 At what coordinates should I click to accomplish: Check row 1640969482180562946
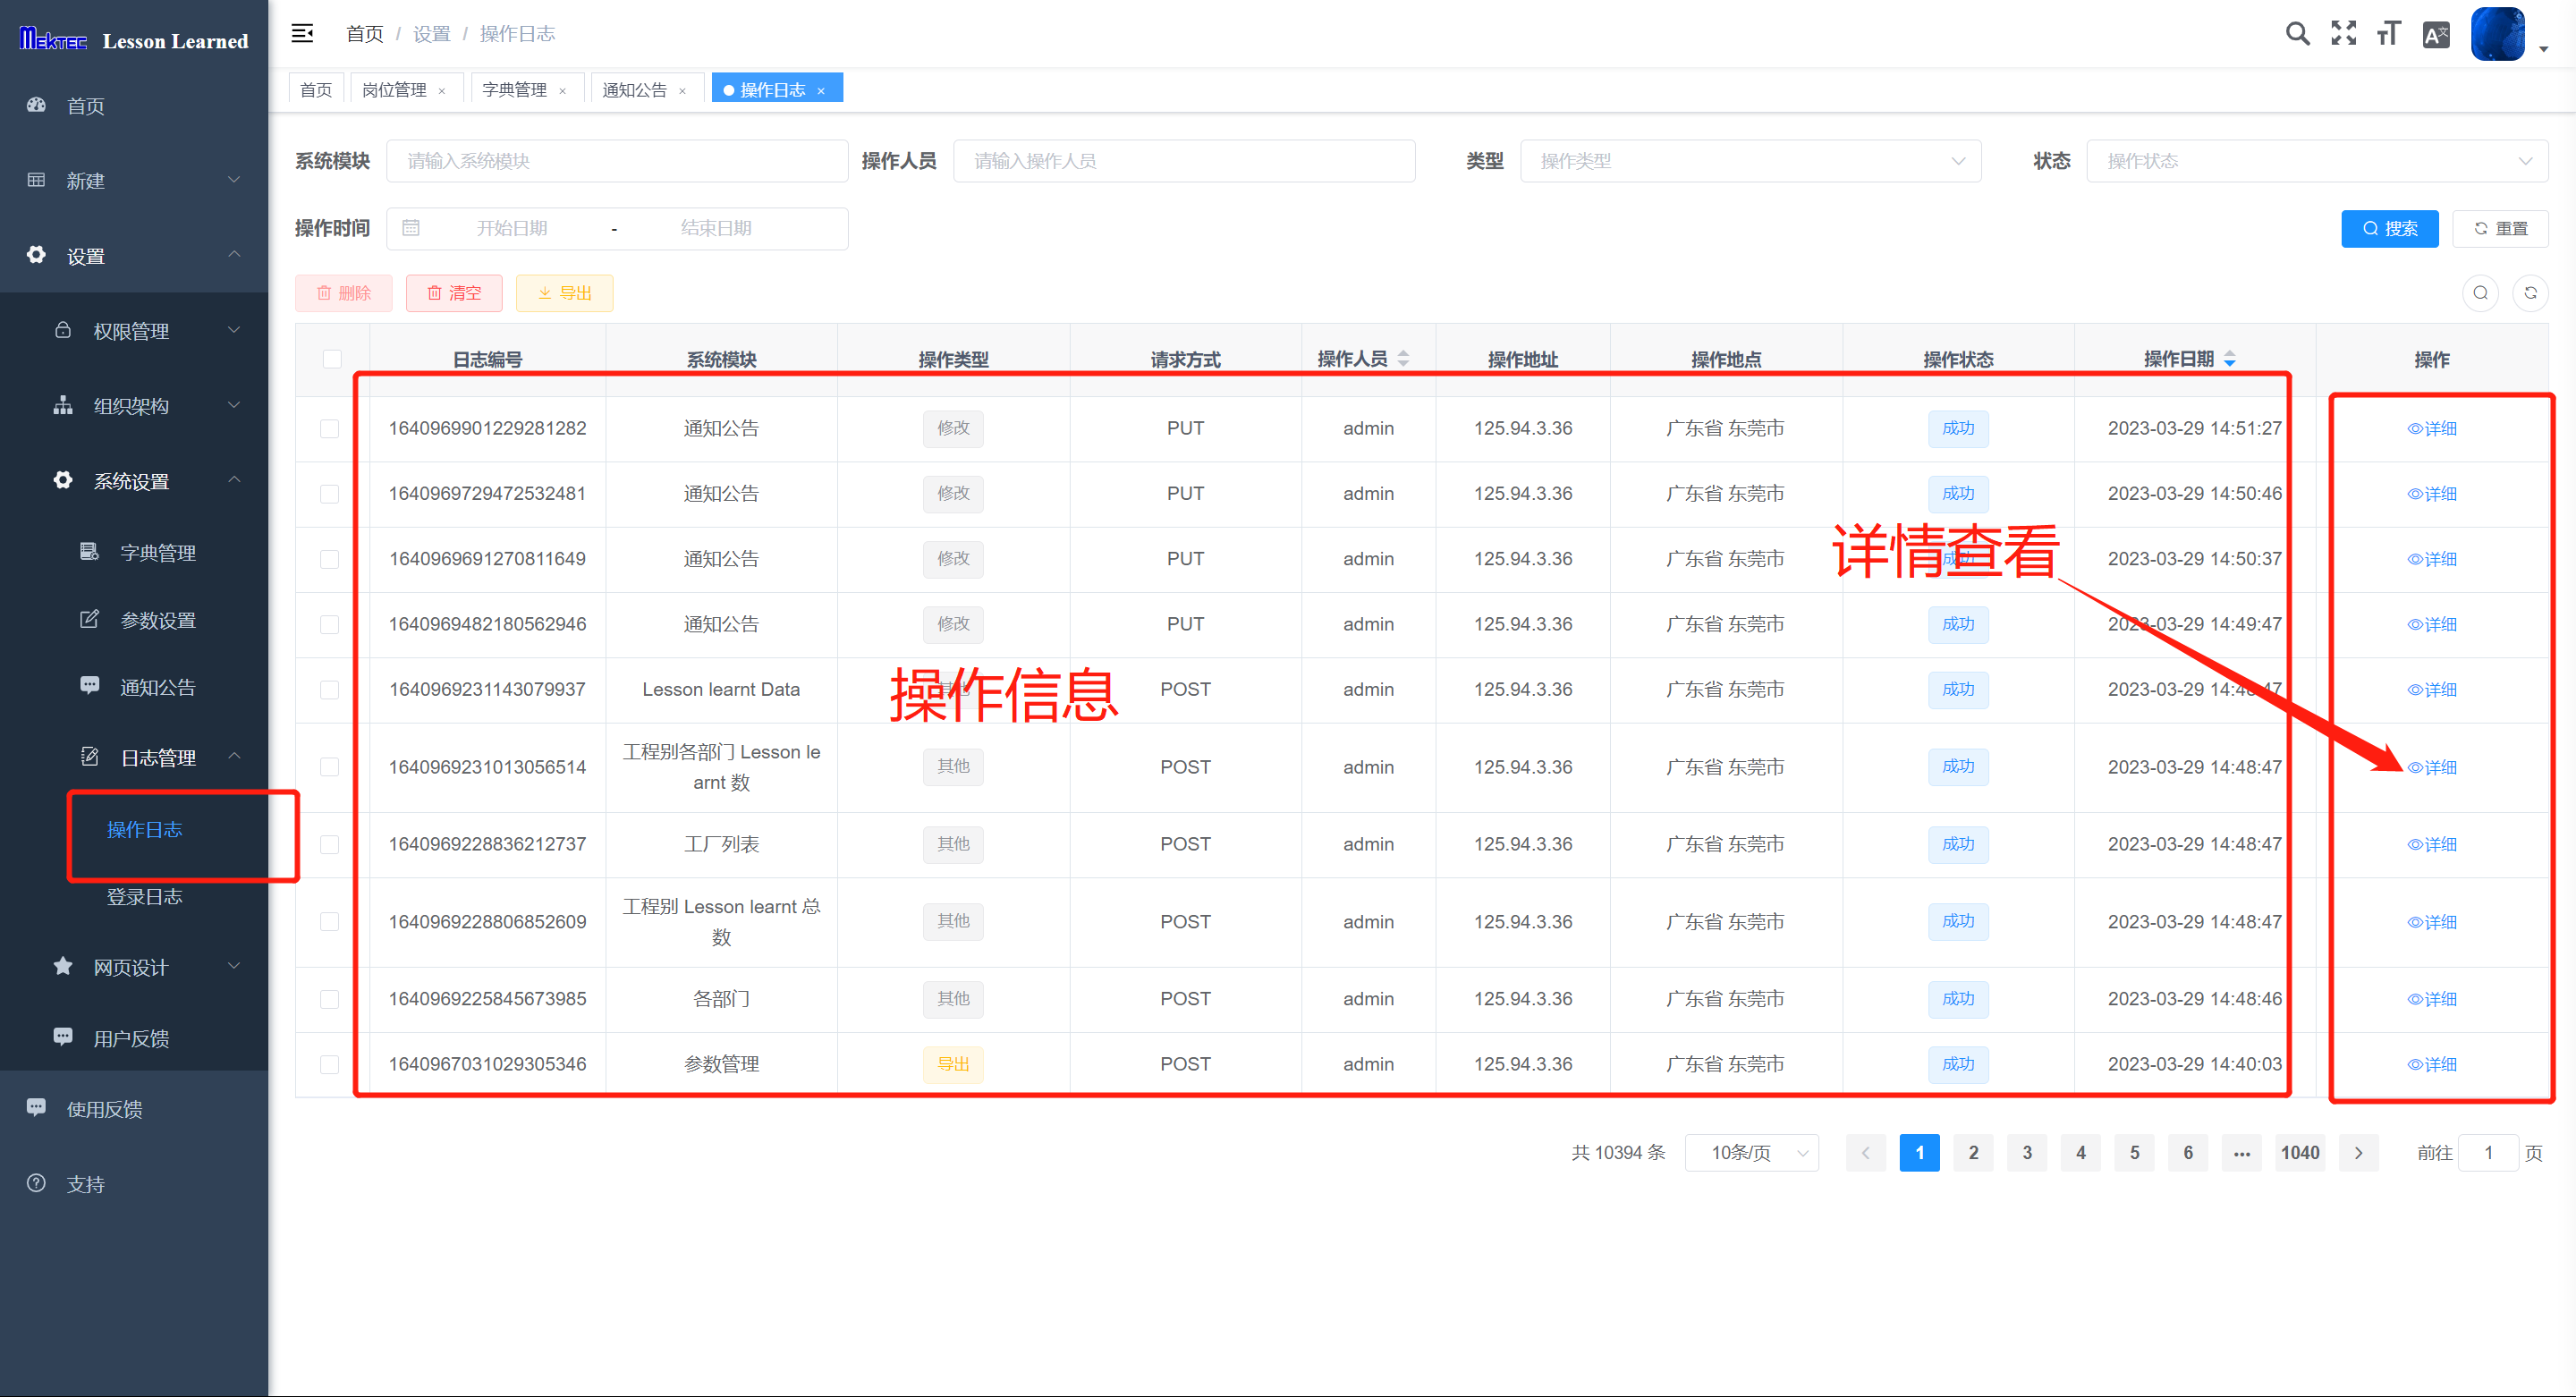(329, 624)
